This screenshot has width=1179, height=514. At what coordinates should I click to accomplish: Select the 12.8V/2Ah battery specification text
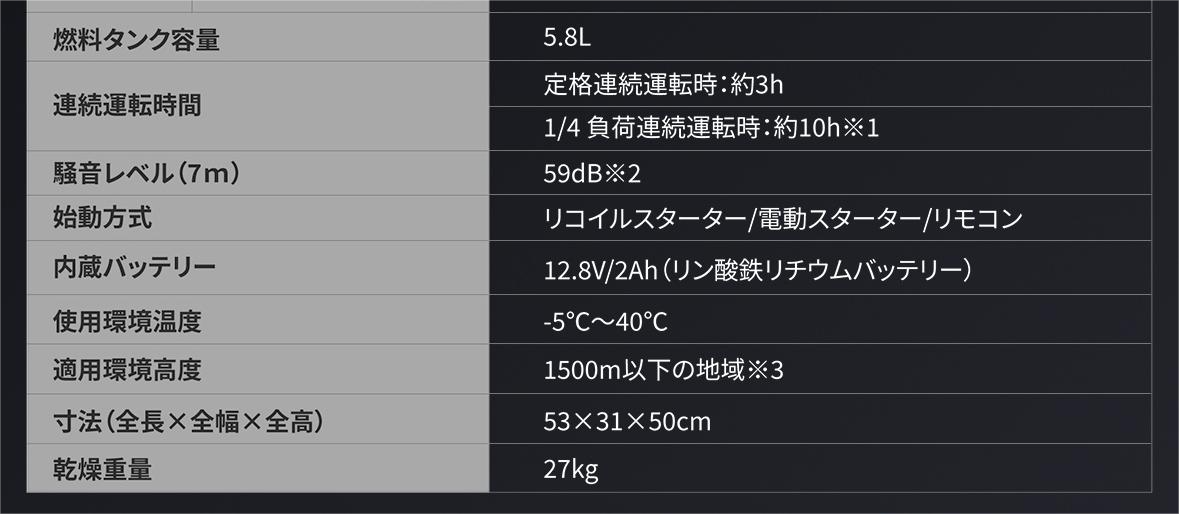(757, 269)
